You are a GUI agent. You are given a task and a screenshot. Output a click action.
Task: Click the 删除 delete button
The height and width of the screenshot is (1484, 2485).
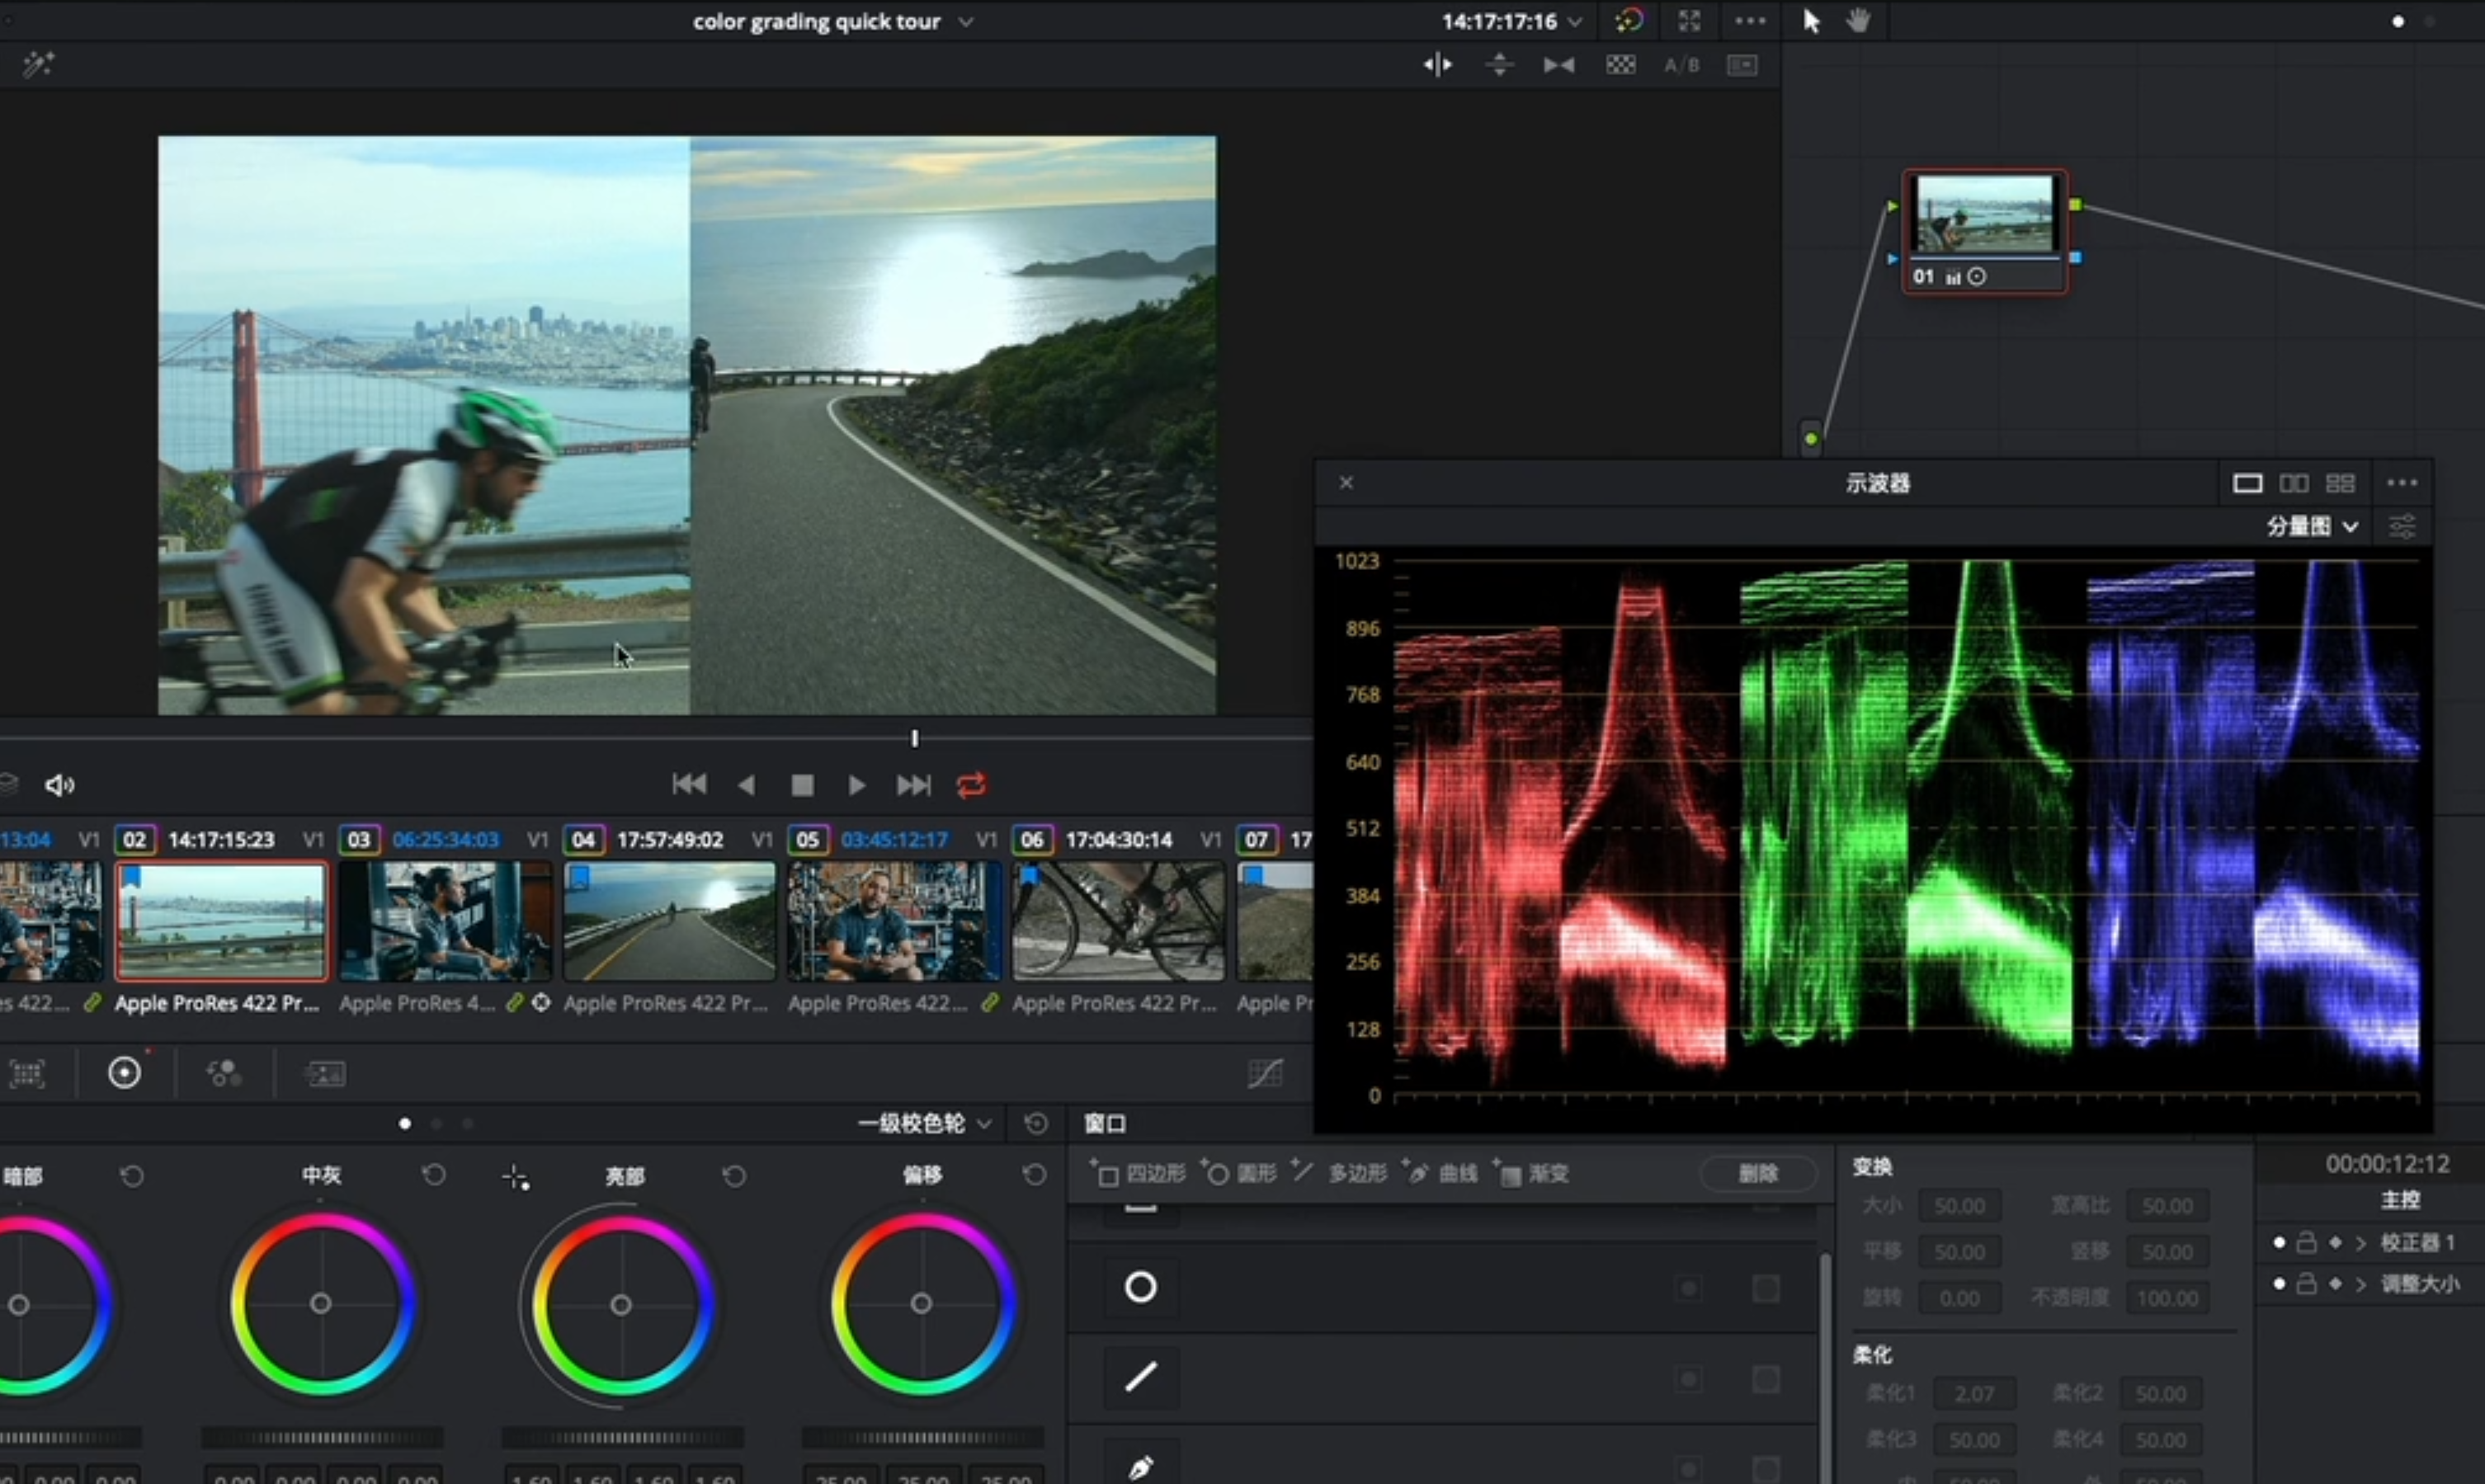click(x=1757, y=1174)
